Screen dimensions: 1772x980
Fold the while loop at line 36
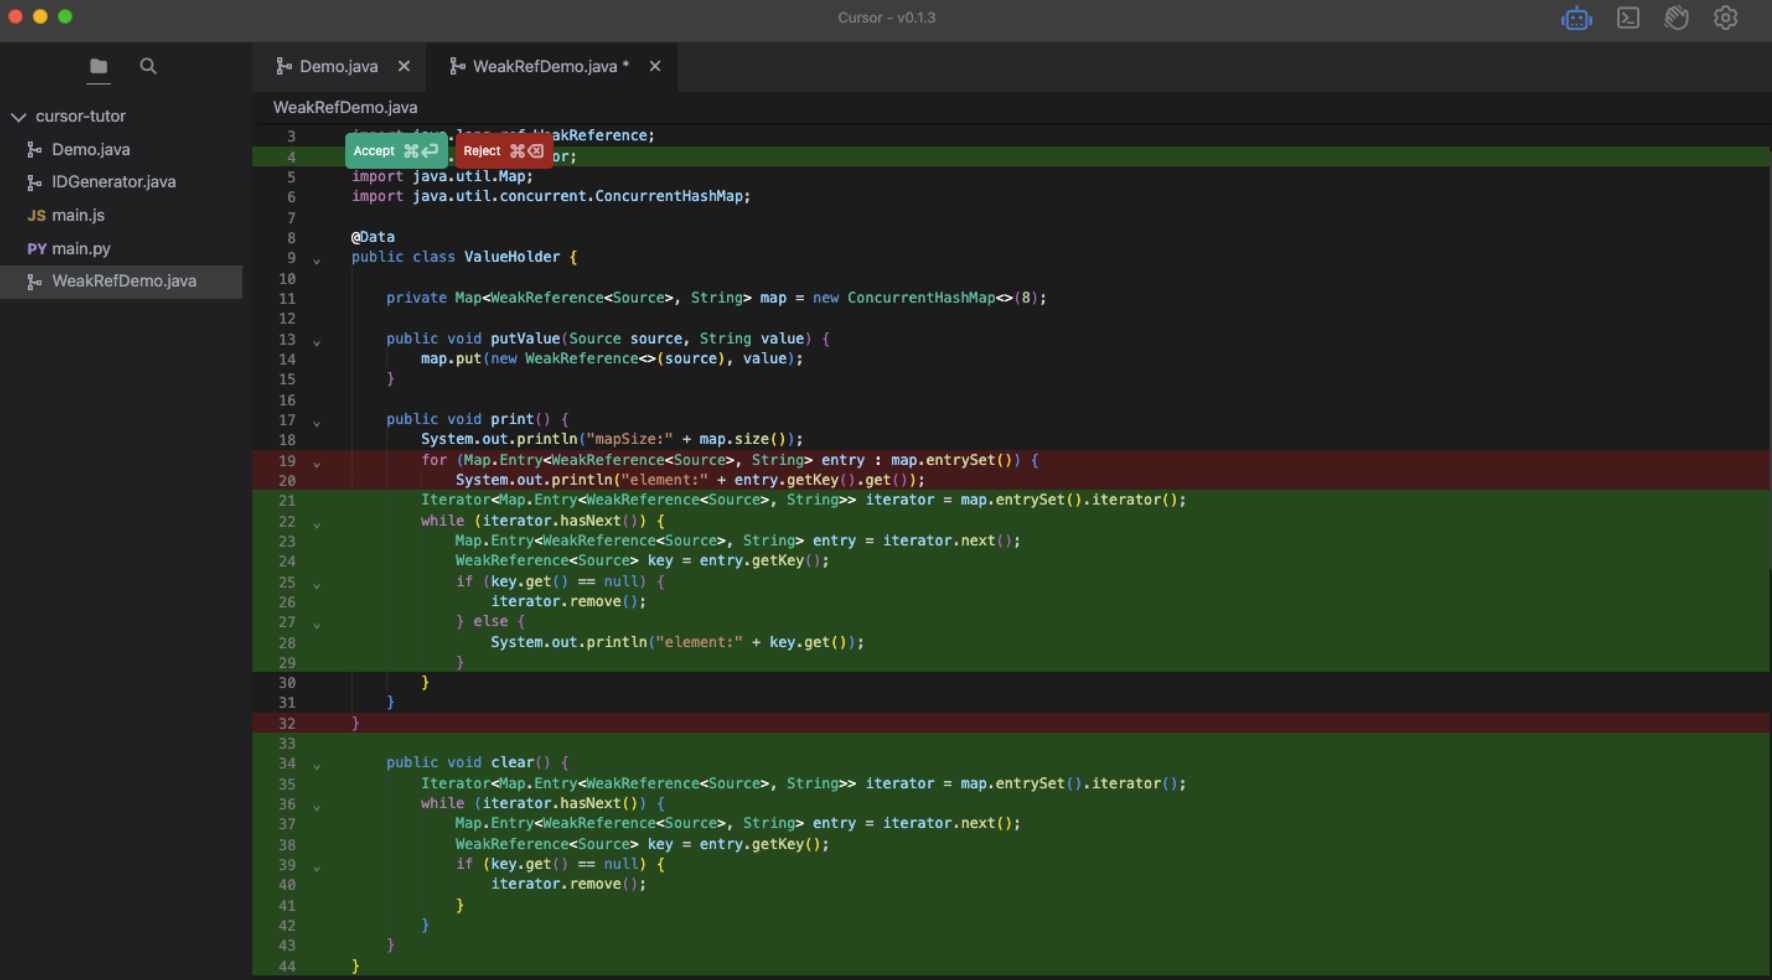(x=317, y=808)
